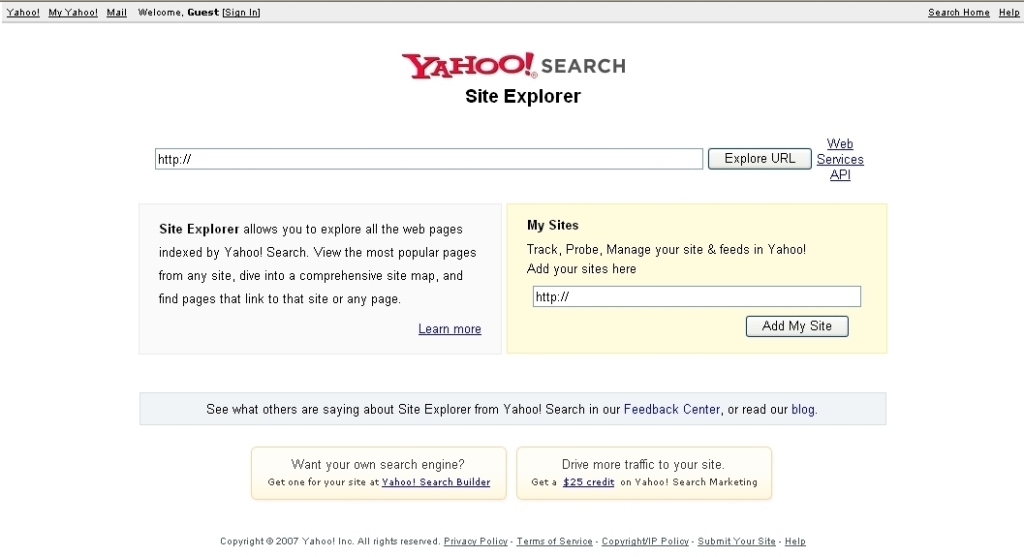
Task: Visit the Site Explorer blog link
Action: coord(803,409)
